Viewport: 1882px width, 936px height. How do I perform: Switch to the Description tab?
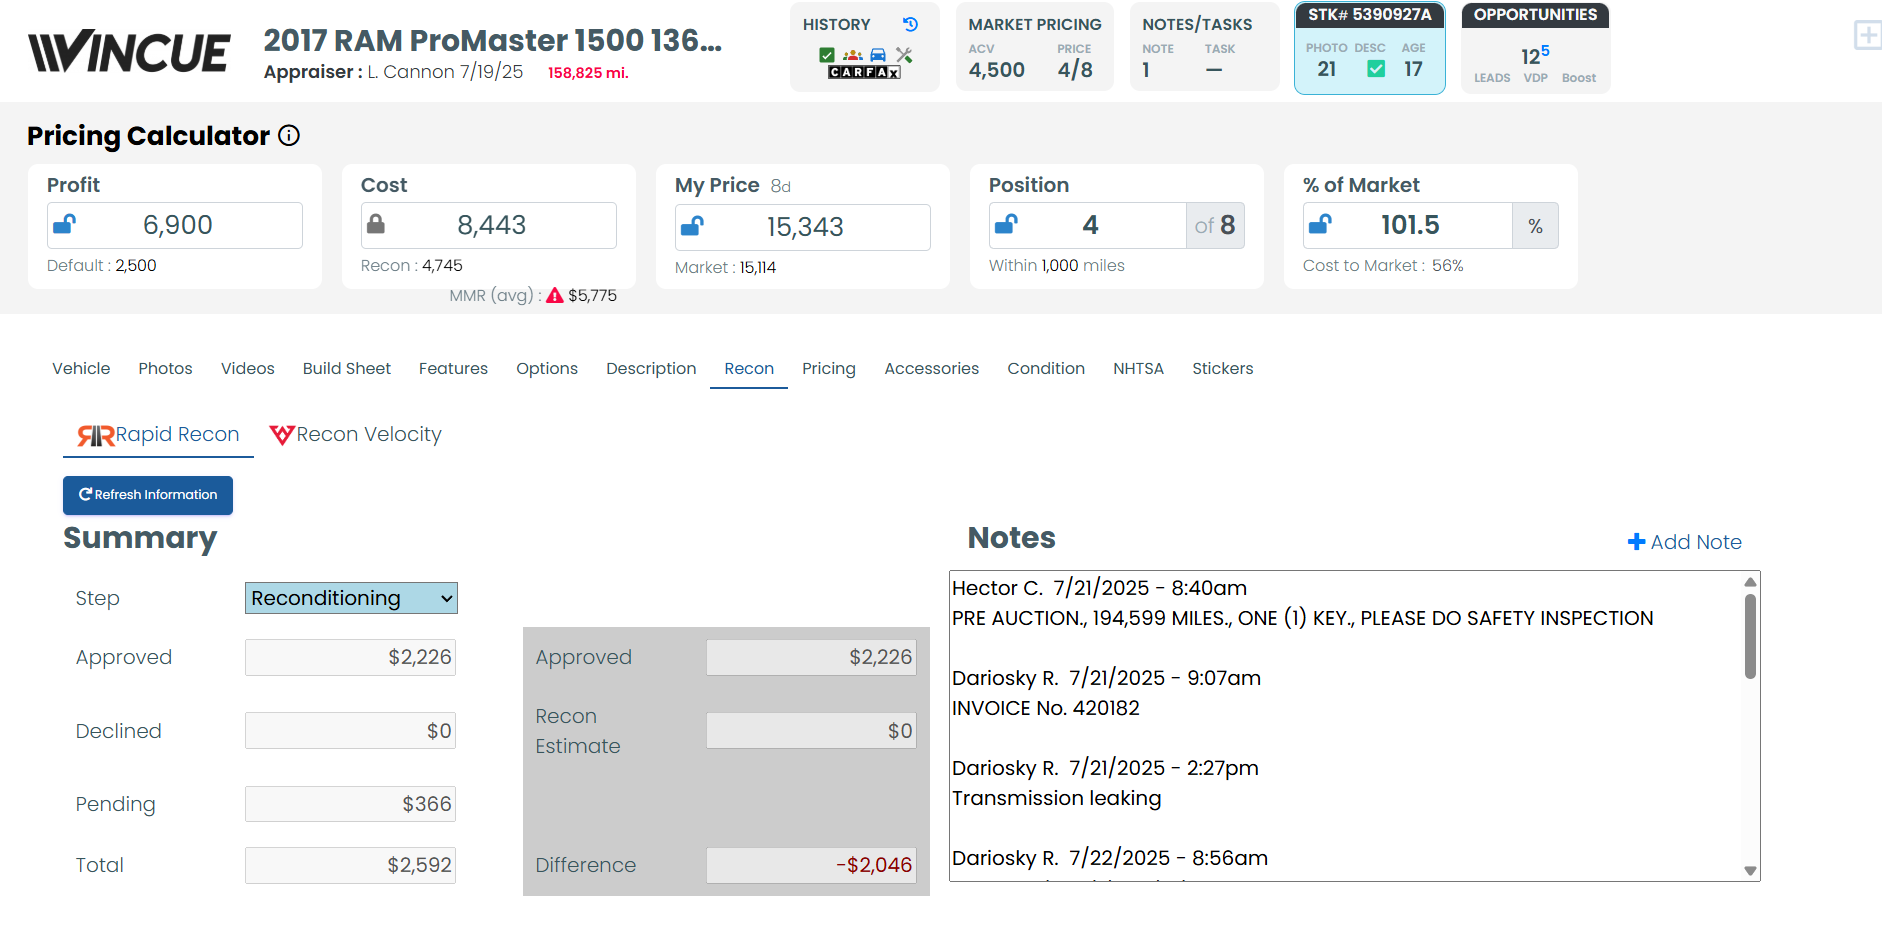click(x=651, y=368)
